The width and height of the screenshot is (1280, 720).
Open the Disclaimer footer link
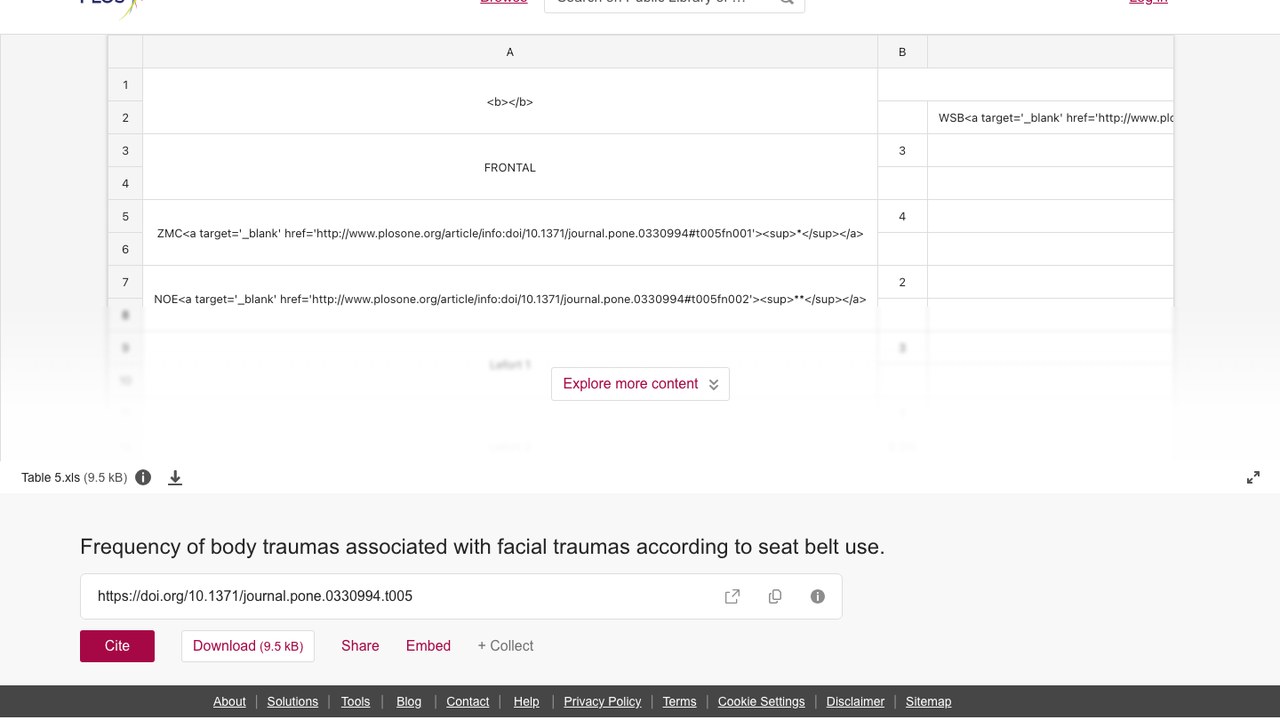855,702
